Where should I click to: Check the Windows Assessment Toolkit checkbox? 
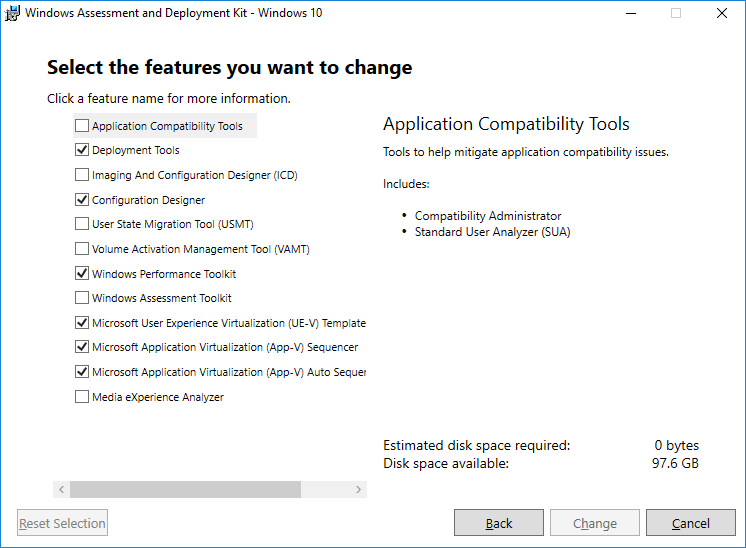coord(82,298)
